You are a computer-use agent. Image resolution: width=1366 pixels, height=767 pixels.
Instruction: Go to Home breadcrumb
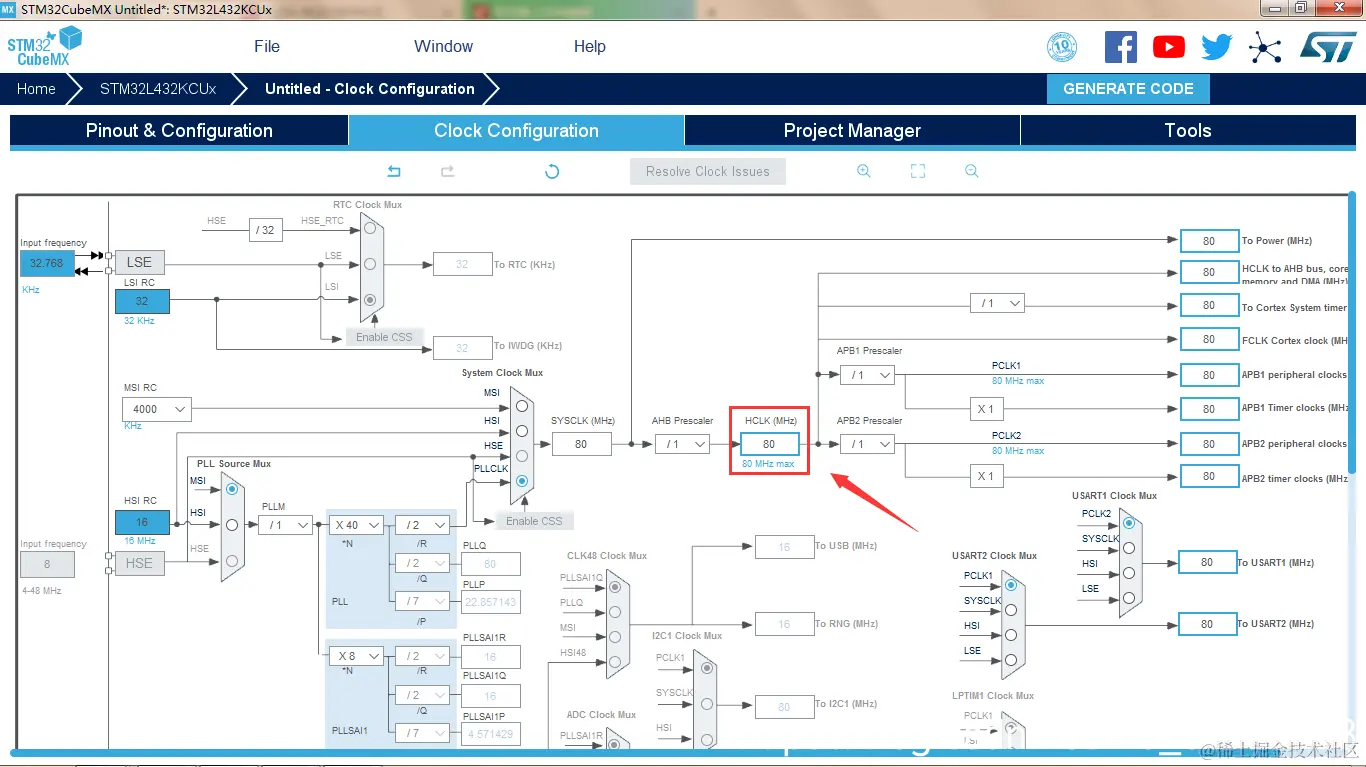pos(36,89)
